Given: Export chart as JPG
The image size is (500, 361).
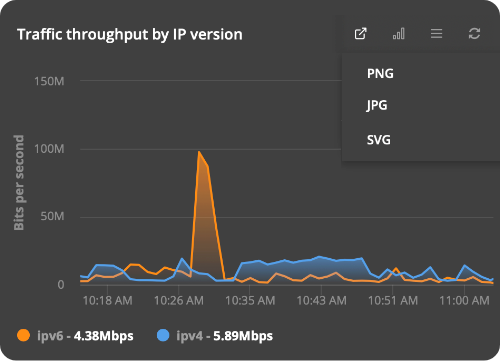Looking at the screenshot, I should click(x=377, y=106).
